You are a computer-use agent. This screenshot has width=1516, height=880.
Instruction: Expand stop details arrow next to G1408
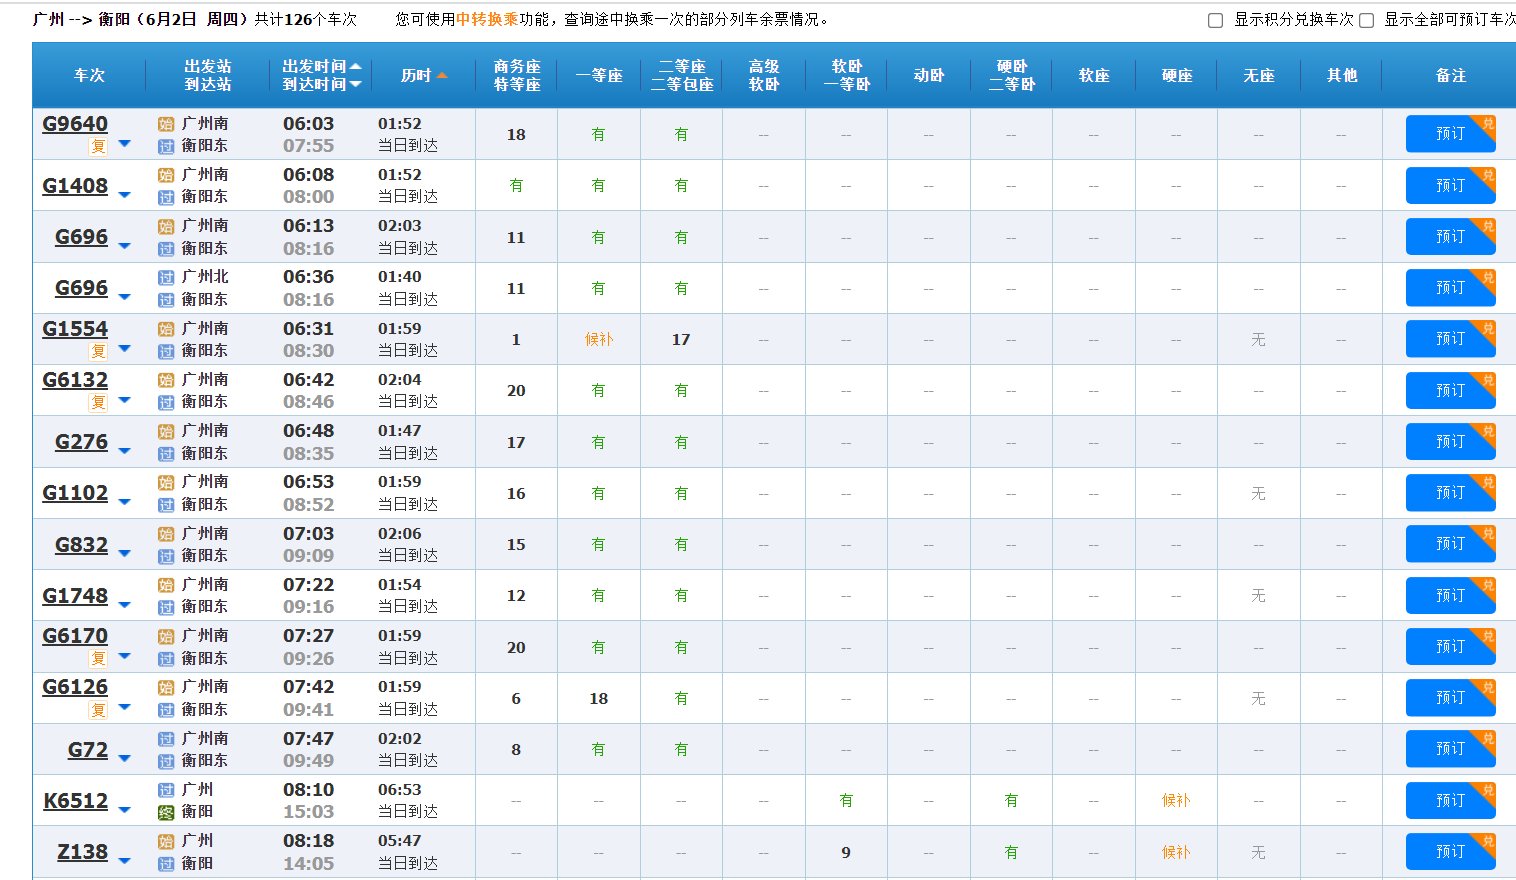[x=124, y=194]
